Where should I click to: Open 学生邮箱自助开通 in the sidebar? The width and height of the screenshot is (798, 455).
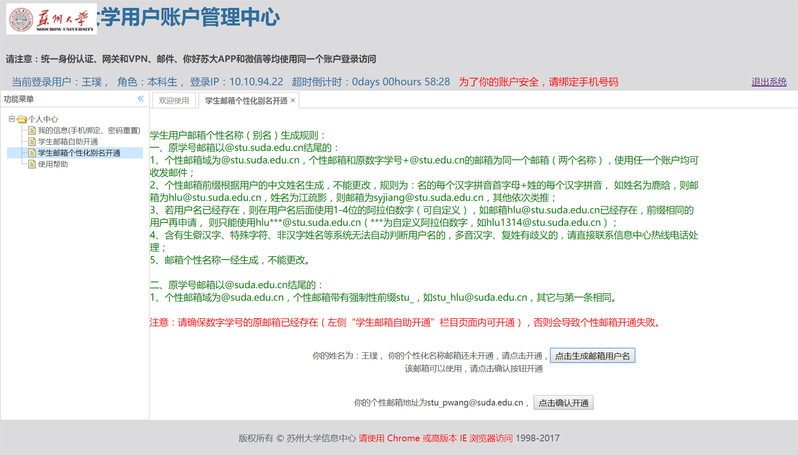(71, 142)
